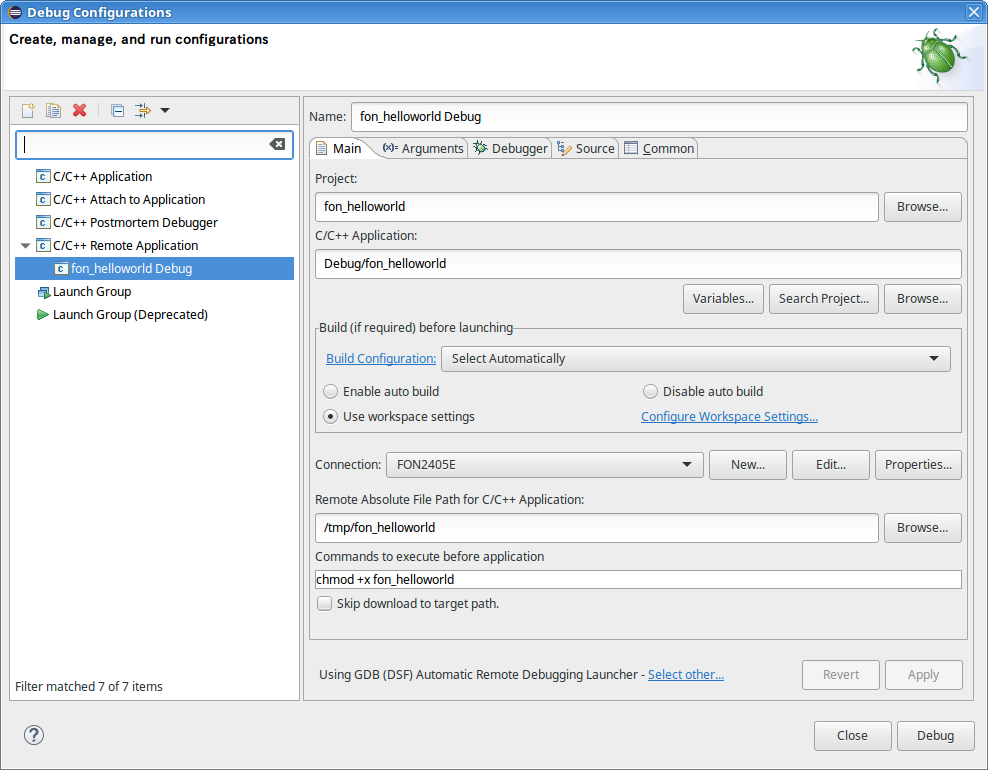Screen dimensions: 988x770
Task: Click the filter launch configurations icon
Action: click(x=142, y=111)
